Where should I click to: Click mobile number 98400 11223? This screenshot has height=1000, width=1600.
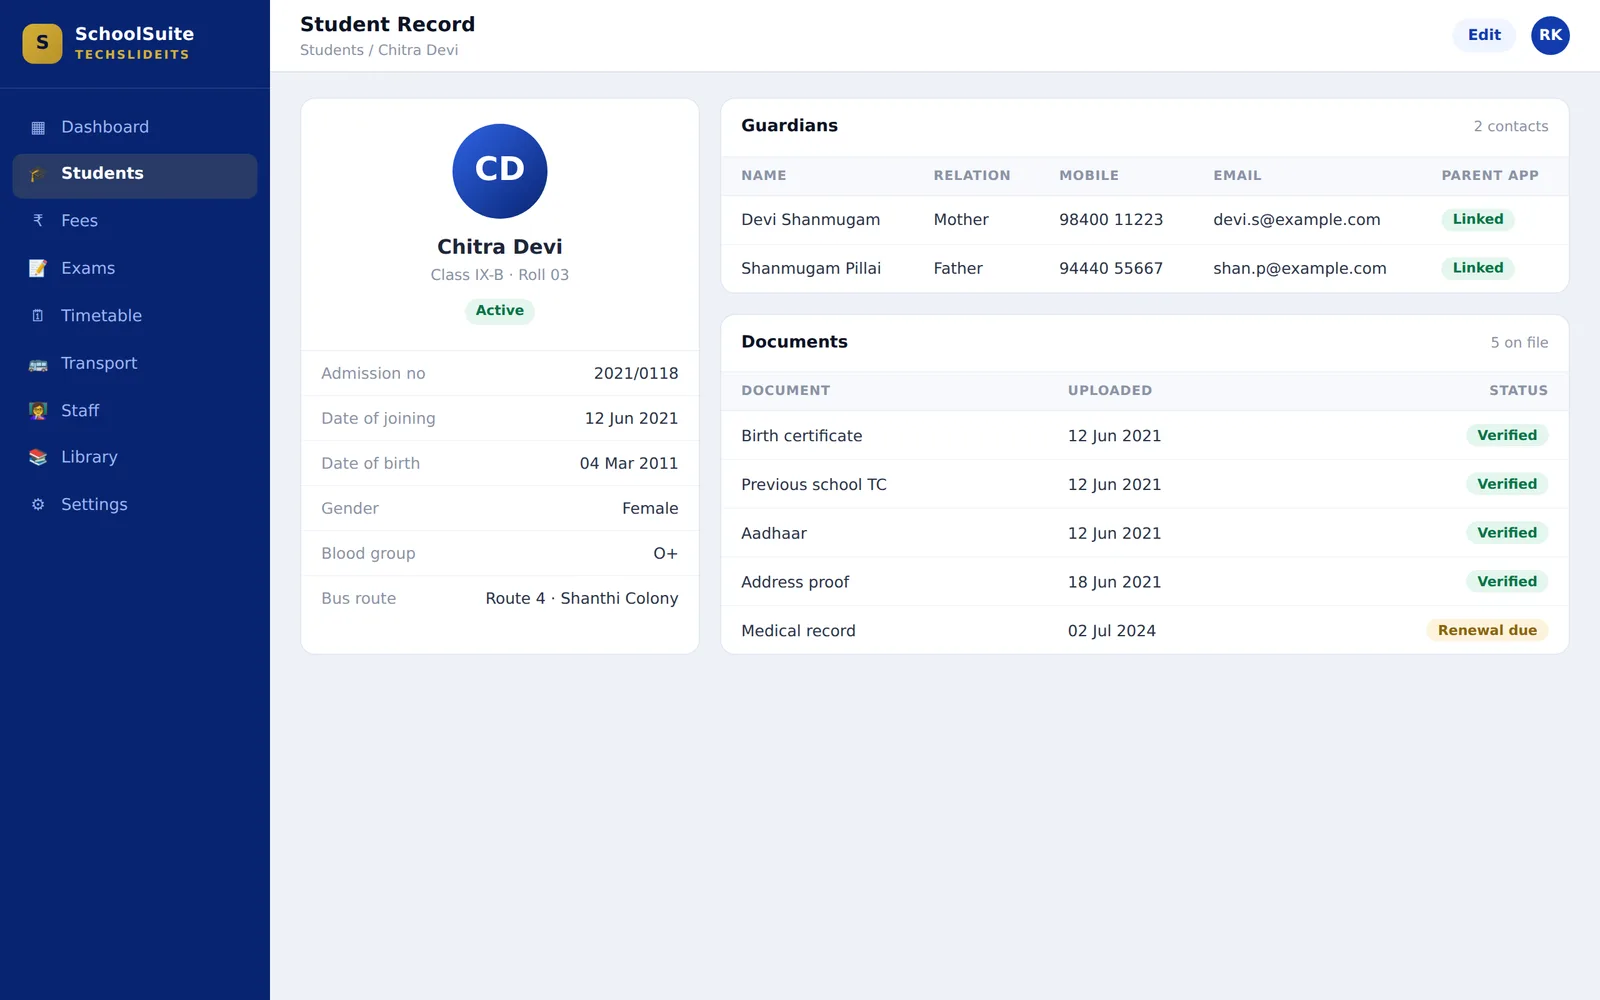(1111, 220)
